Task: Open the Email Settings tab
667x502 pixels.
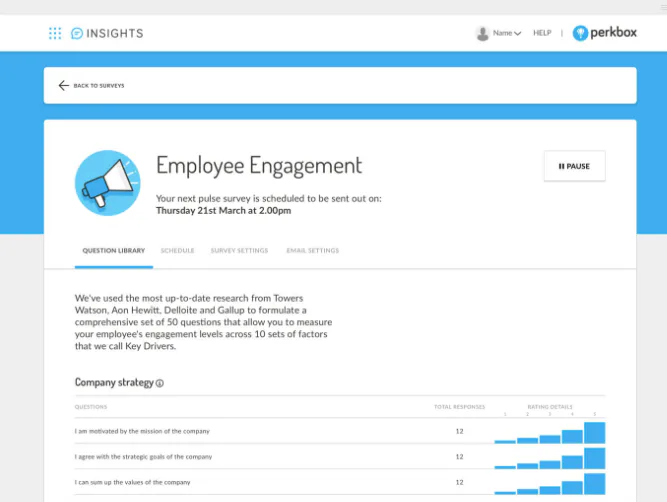Action: (313, 251)
